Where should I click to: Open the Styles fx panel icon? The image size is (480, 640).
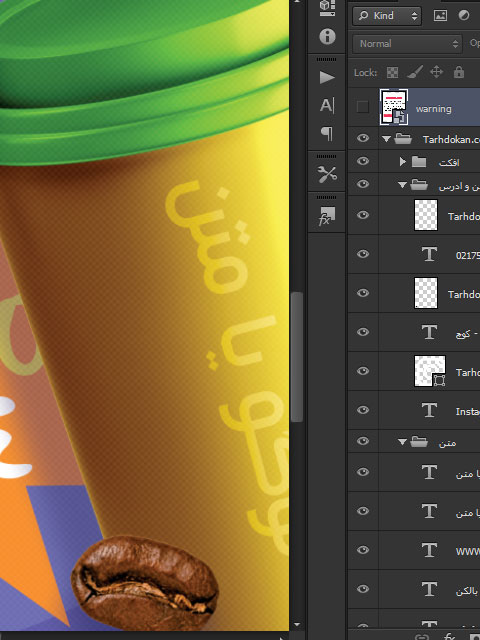pyautogui.click(x=327, y=216)
